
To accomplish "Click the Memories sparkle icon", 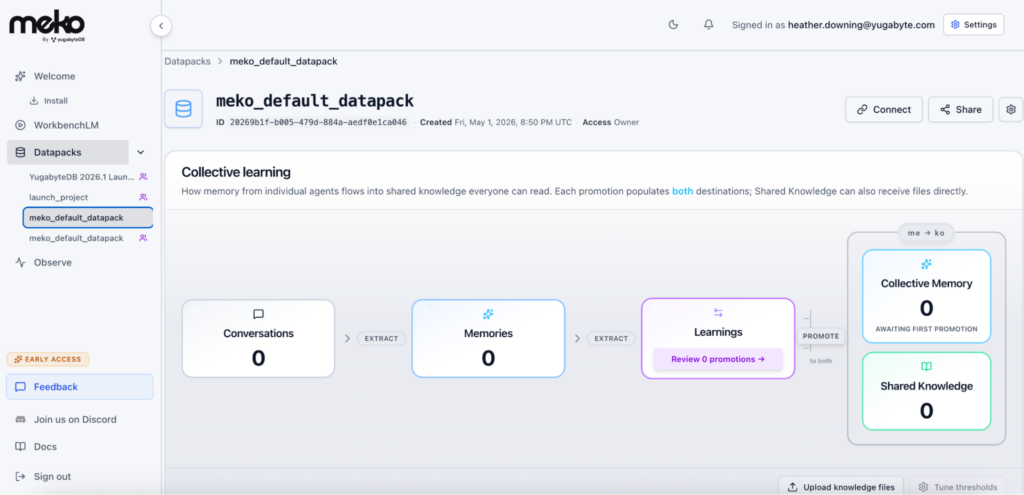I will click(488, 314).
